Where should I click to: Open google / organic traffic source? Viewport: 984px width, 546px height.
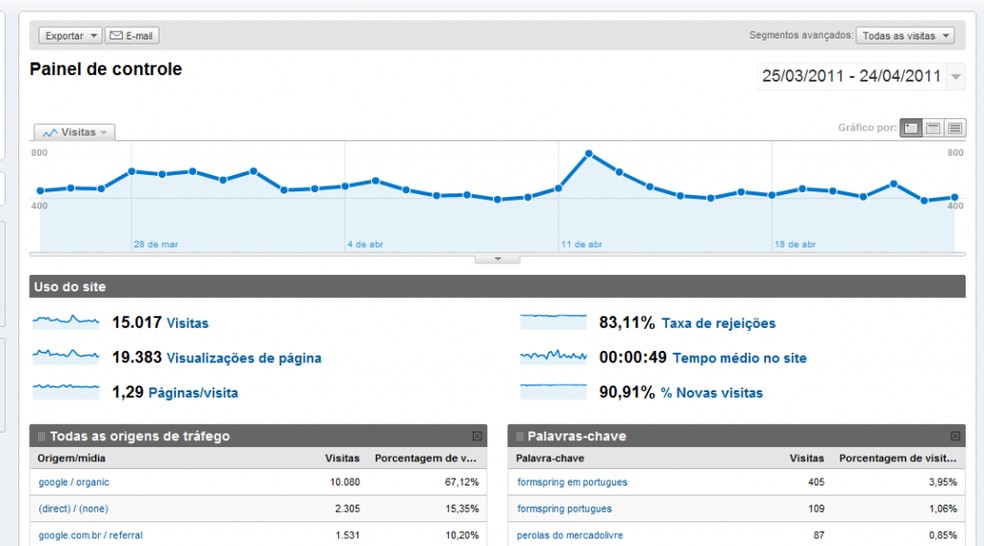73,483
